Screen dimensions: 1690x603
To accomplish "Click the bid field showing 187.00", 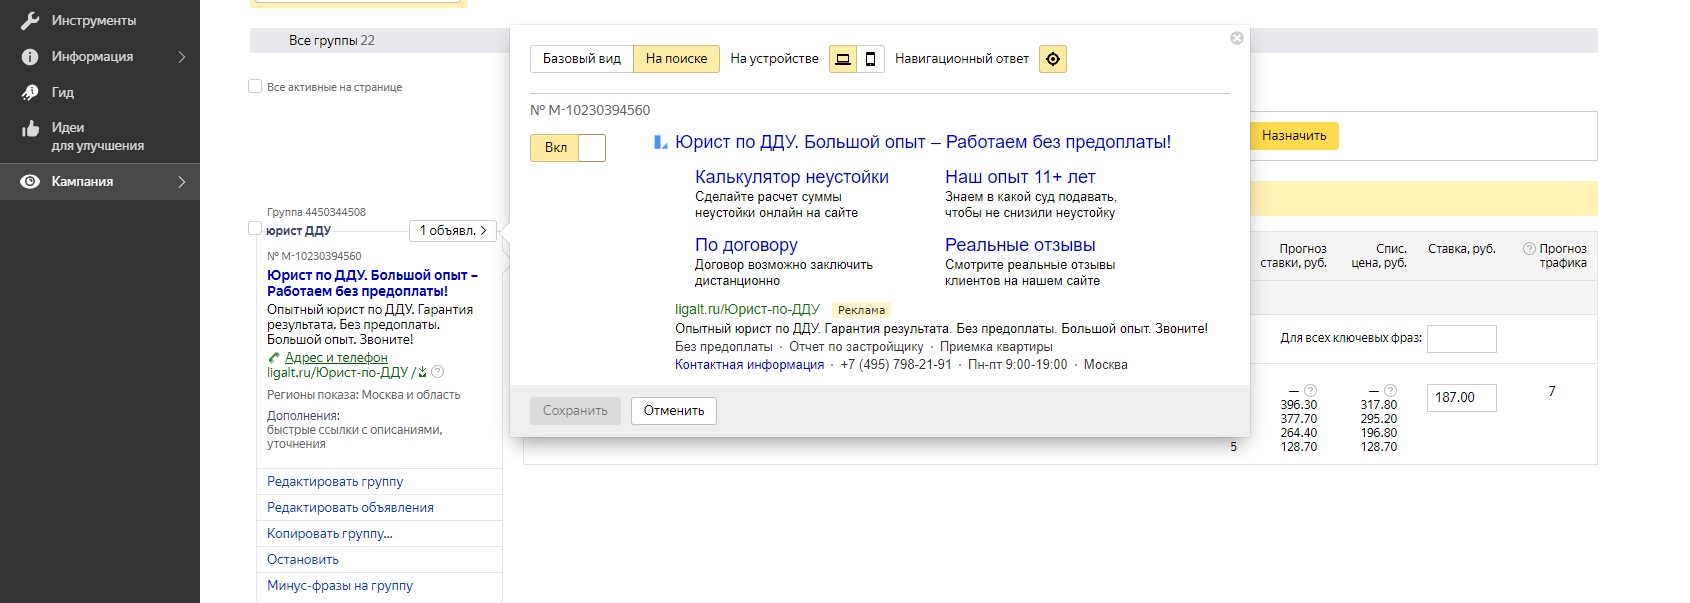I will (1461, 398).
